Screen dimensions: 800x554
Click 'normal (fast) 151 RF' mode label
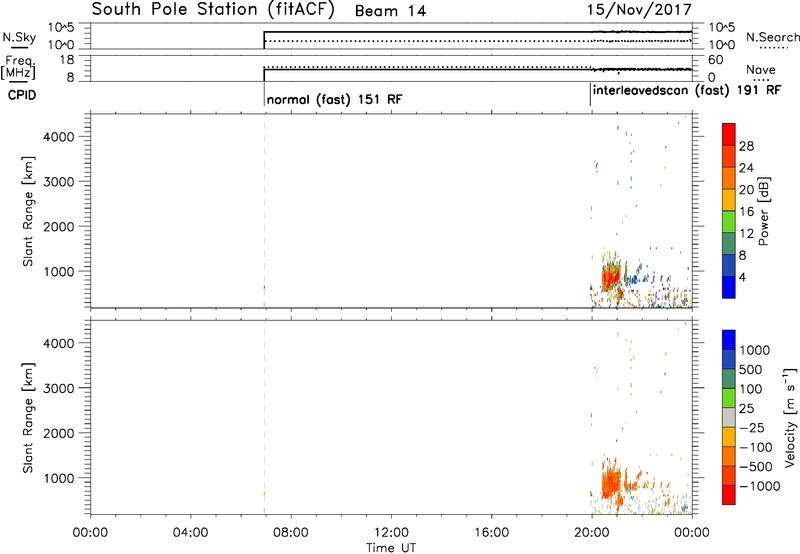pyautogui.click(x=334, y=99)
